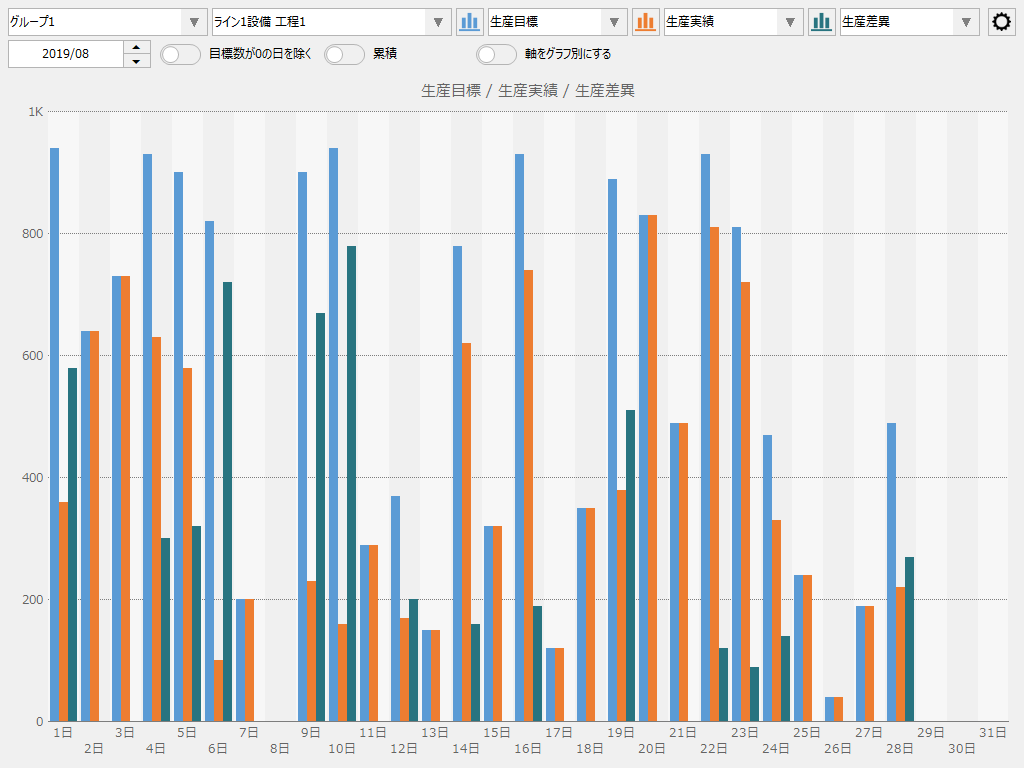Click the blue bar chart icon beside 生産目標
Screen dimensions: 1024x768
click(470, 21)
